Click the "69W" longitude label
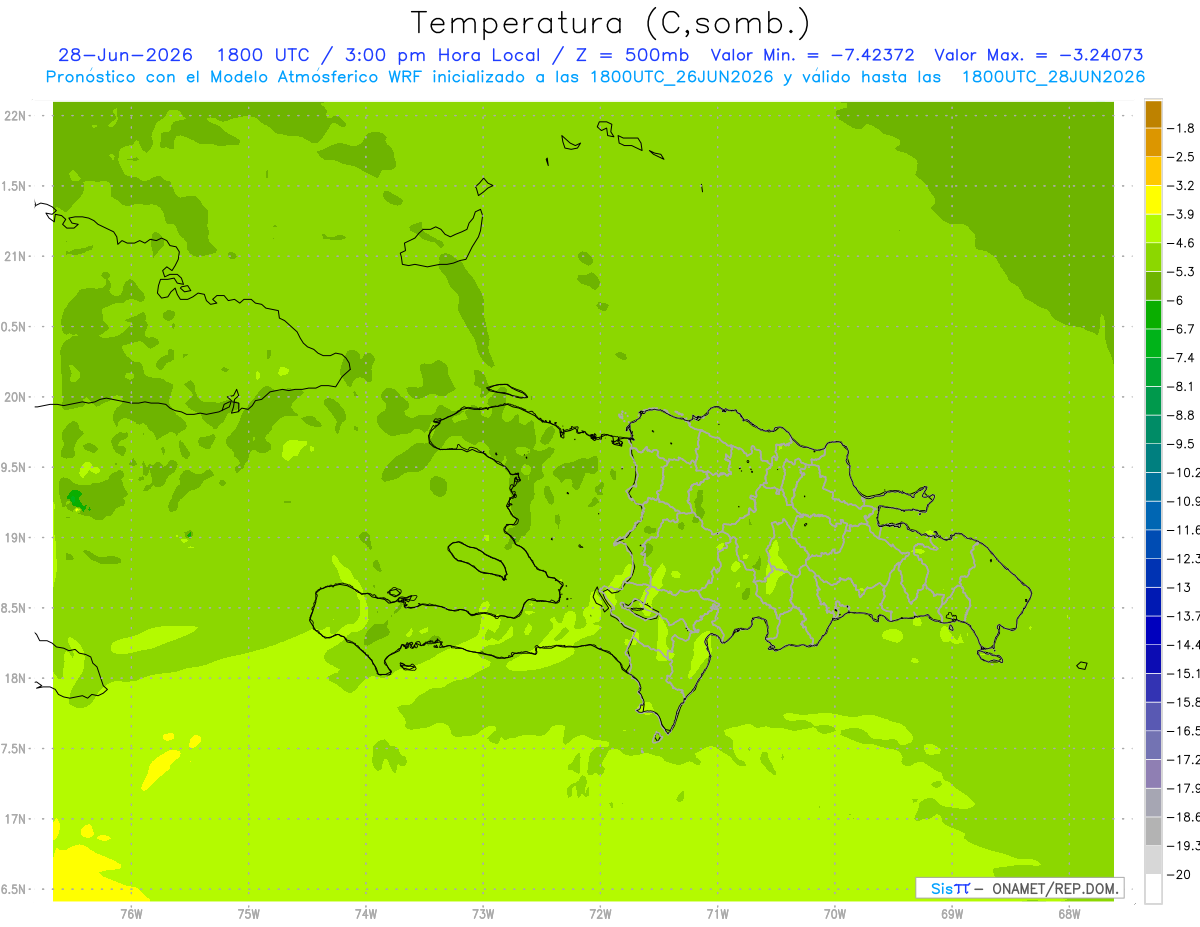This screenshot has height=927, width=1200. click(952, 913)
